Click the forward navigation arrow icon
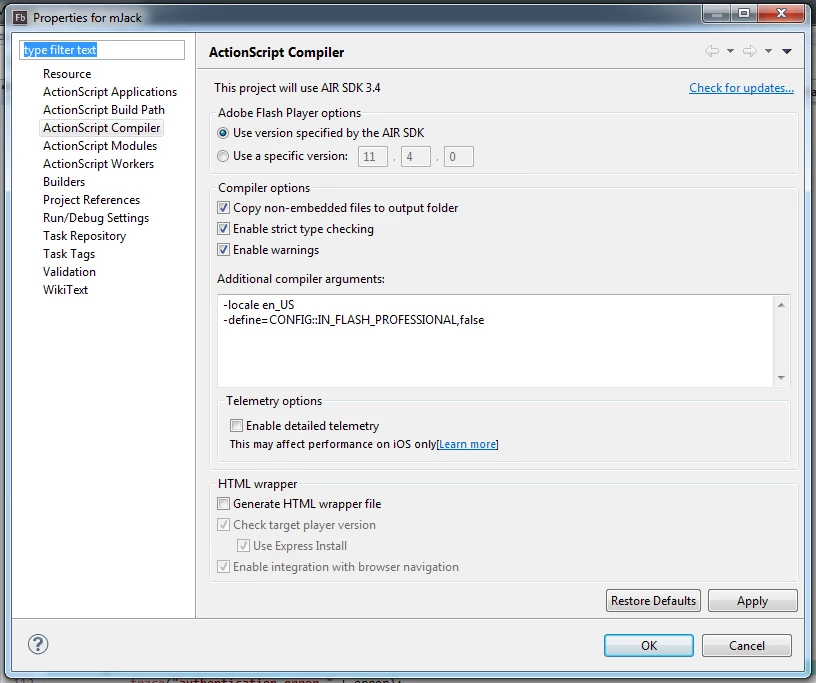This screenshot has width=816, height=683. [x=750, y=51]
